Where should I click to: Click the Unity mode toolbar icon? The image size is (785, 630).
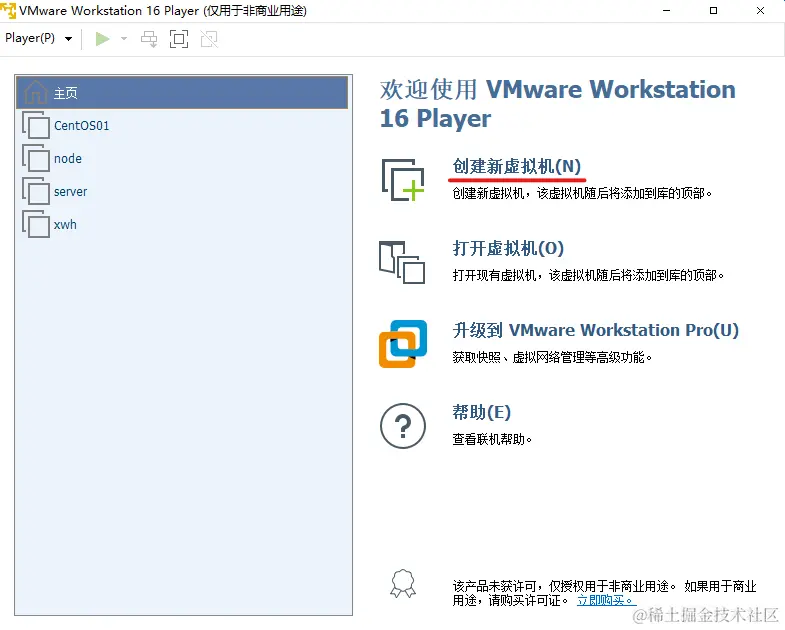pos(209,39)
